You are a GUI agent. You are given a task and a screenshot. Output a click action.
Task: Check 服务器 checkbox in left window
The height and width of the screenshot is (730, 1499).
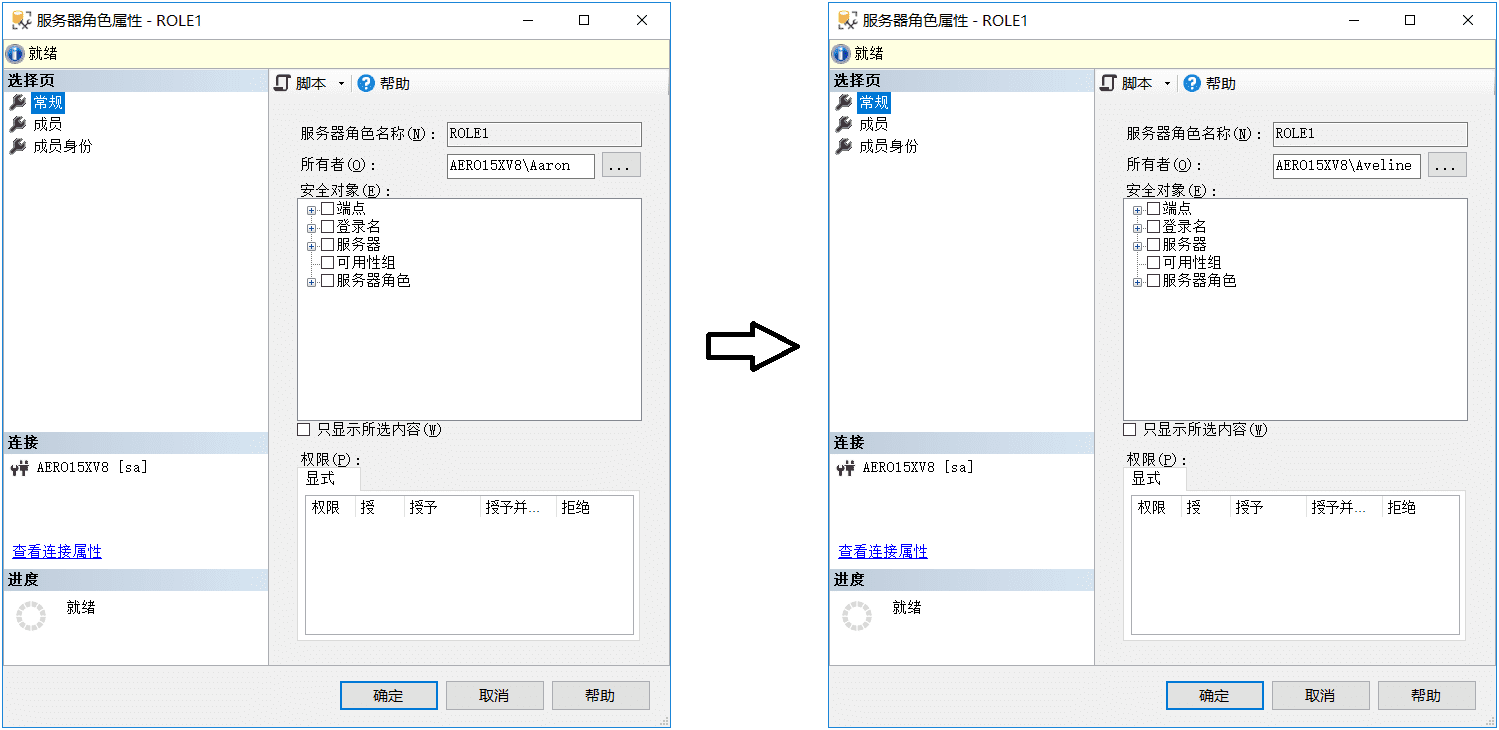point(327,245)
